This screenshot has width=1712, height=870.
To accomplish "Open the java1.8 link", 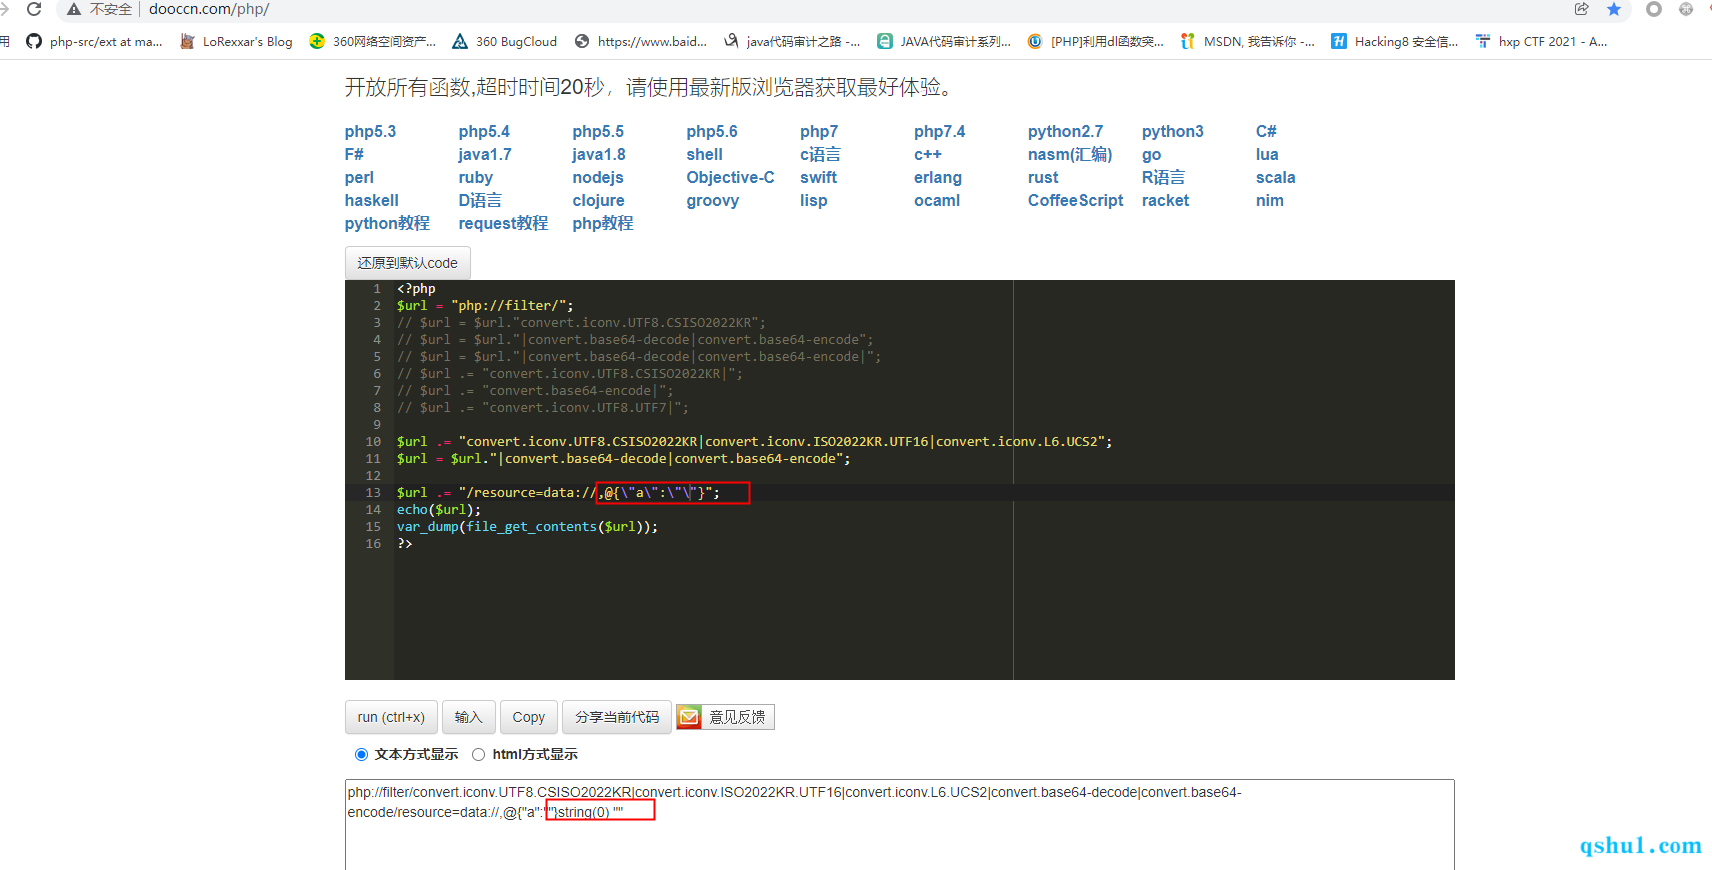I will point(599,154).
